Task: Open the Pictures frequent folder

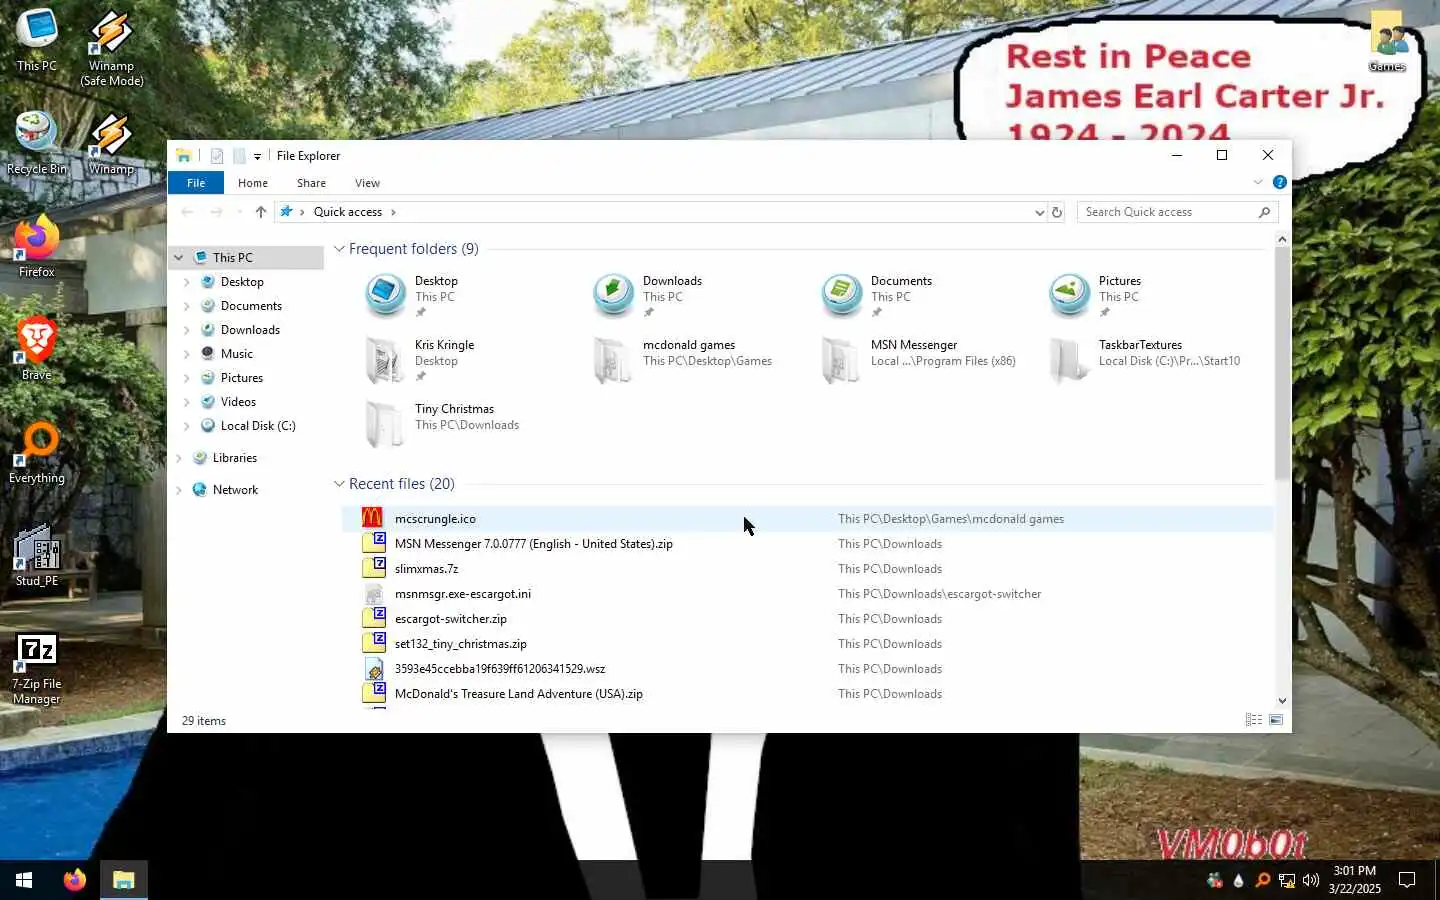Action: click(x=1095, y=296)
